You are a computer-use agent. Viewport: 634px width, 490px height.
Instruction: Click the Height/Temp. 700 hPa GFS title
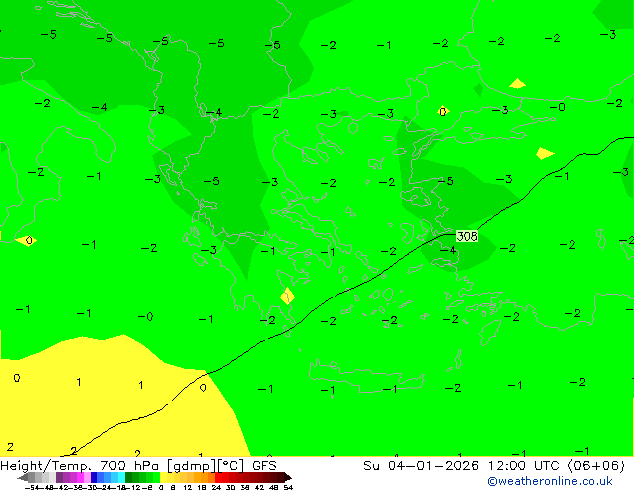(x=138, y=466)
